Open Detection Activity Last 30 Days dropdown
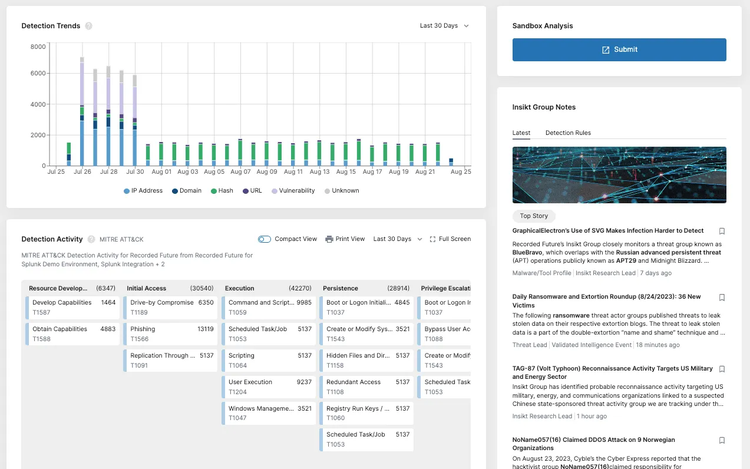Viewport: 750px width, 469px height. (x=396, y=239)
